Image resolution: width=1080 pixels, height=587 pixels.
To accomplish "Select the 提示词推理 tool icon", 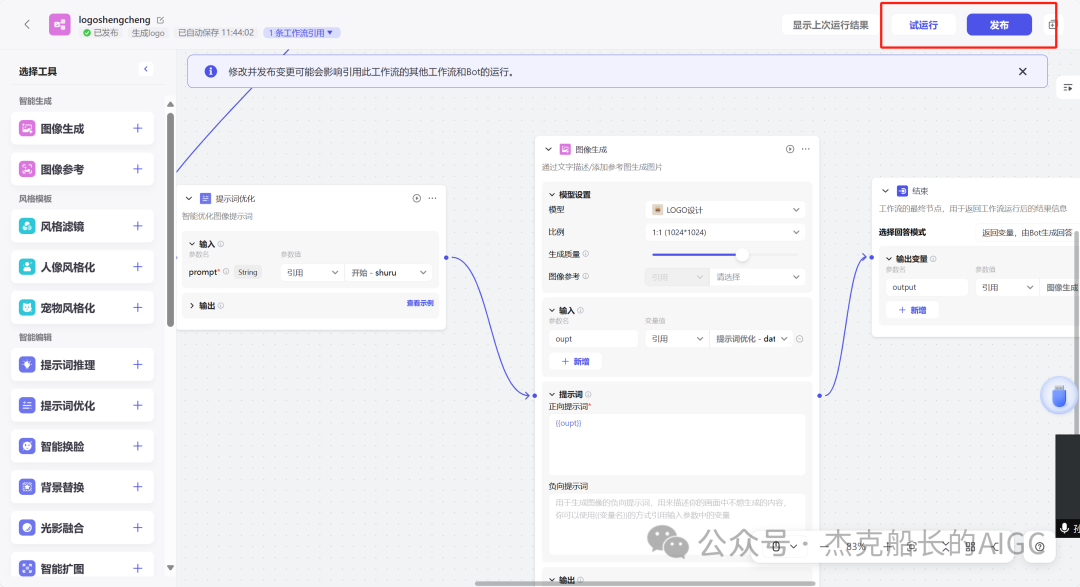I will pos(27,364).
